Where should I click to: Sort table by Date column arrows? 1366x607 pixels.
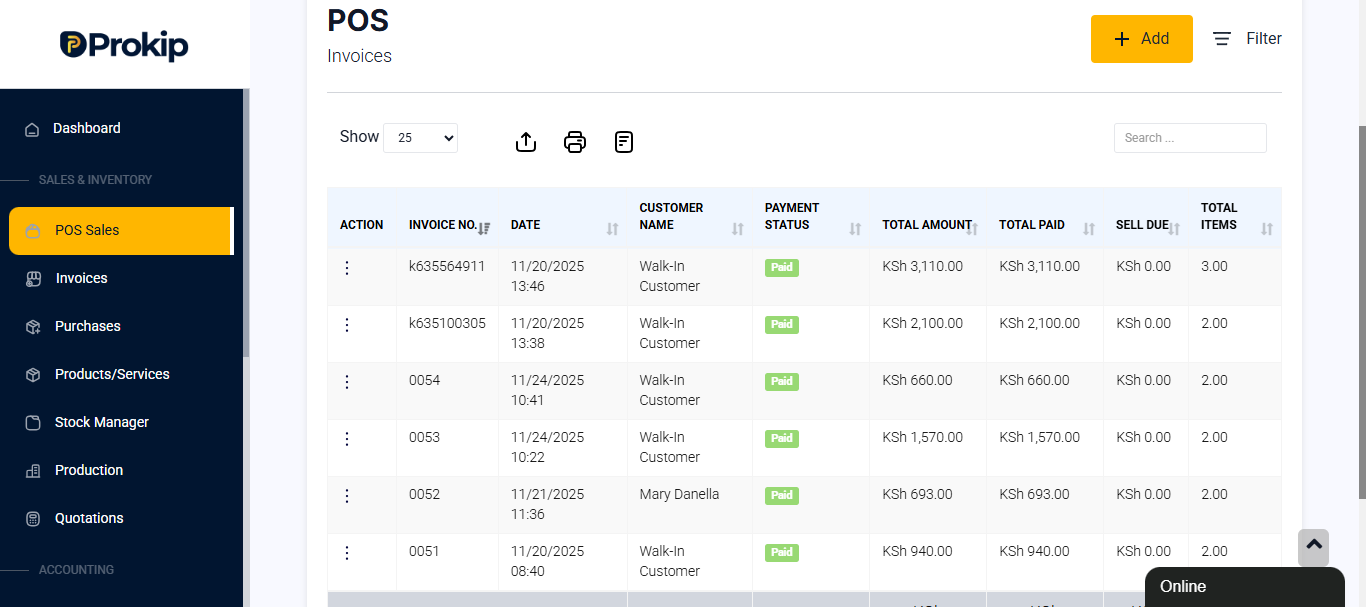(x=612, y=229)
